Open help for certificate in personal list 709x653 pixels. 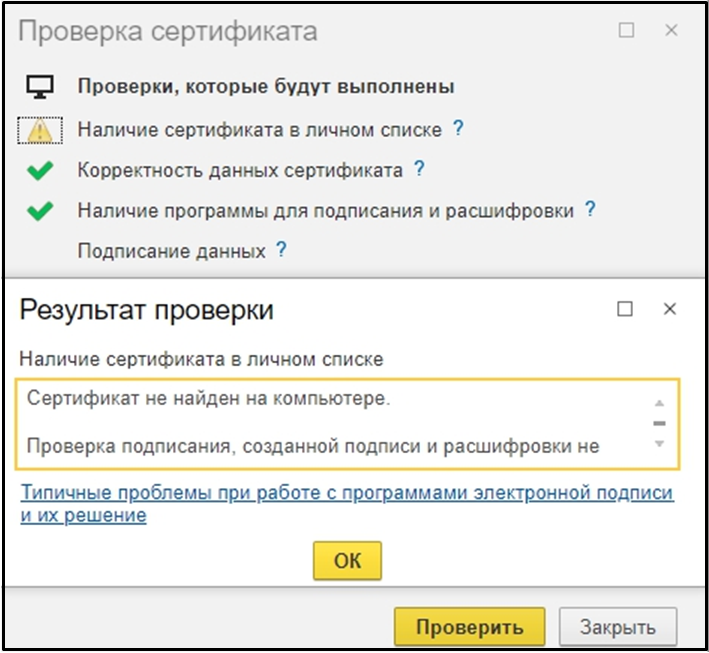click(x=458, y=128)
